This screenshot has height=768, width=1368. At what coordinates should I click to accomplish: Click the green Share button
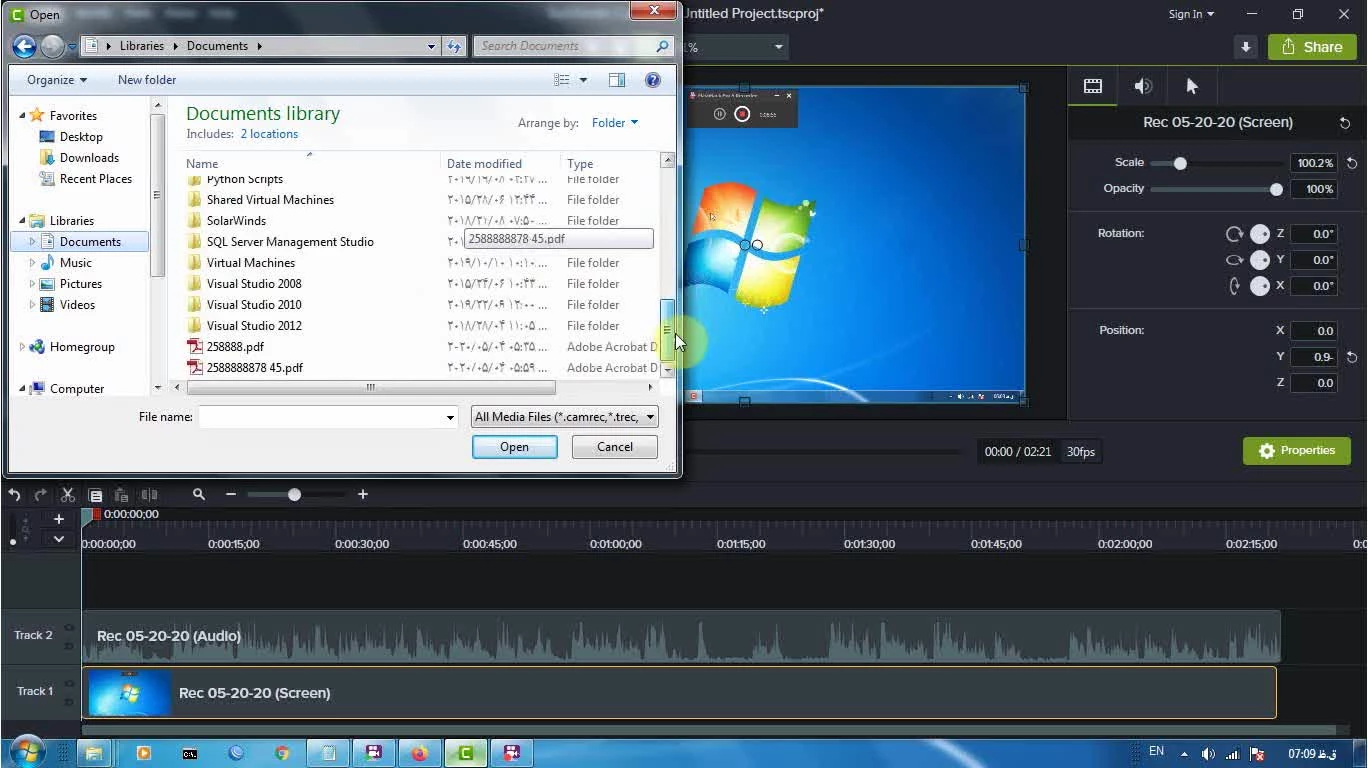1312,47
